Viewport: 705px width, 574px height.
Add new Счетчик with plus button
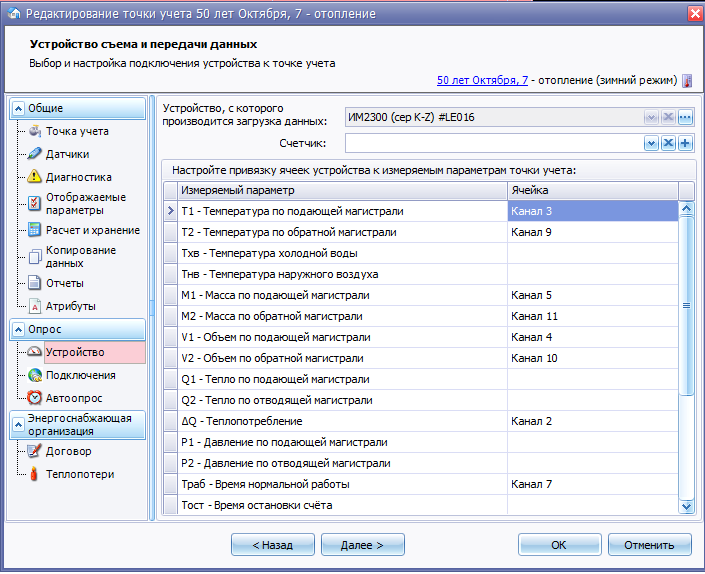pos(685,143)
